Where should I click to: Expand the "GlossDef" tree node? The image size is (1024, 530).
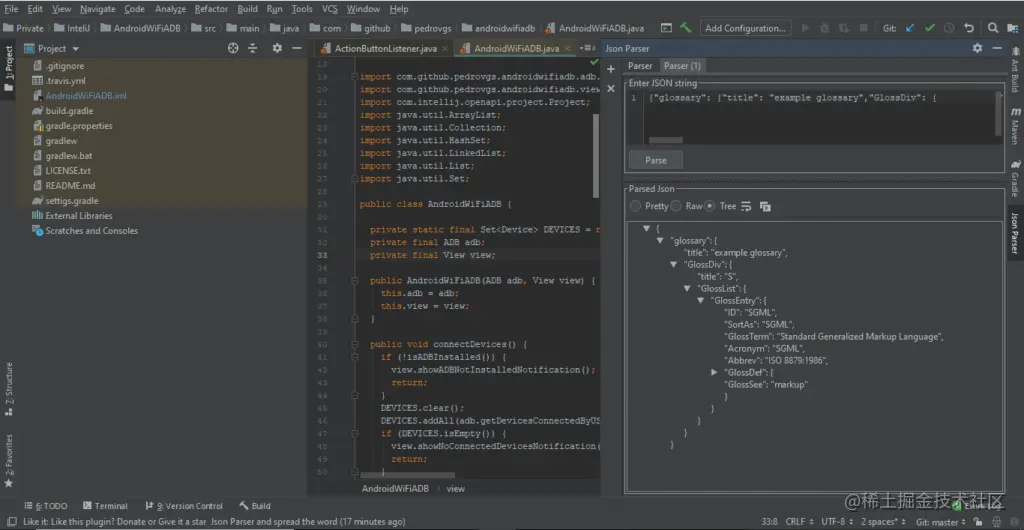[715, 372]
